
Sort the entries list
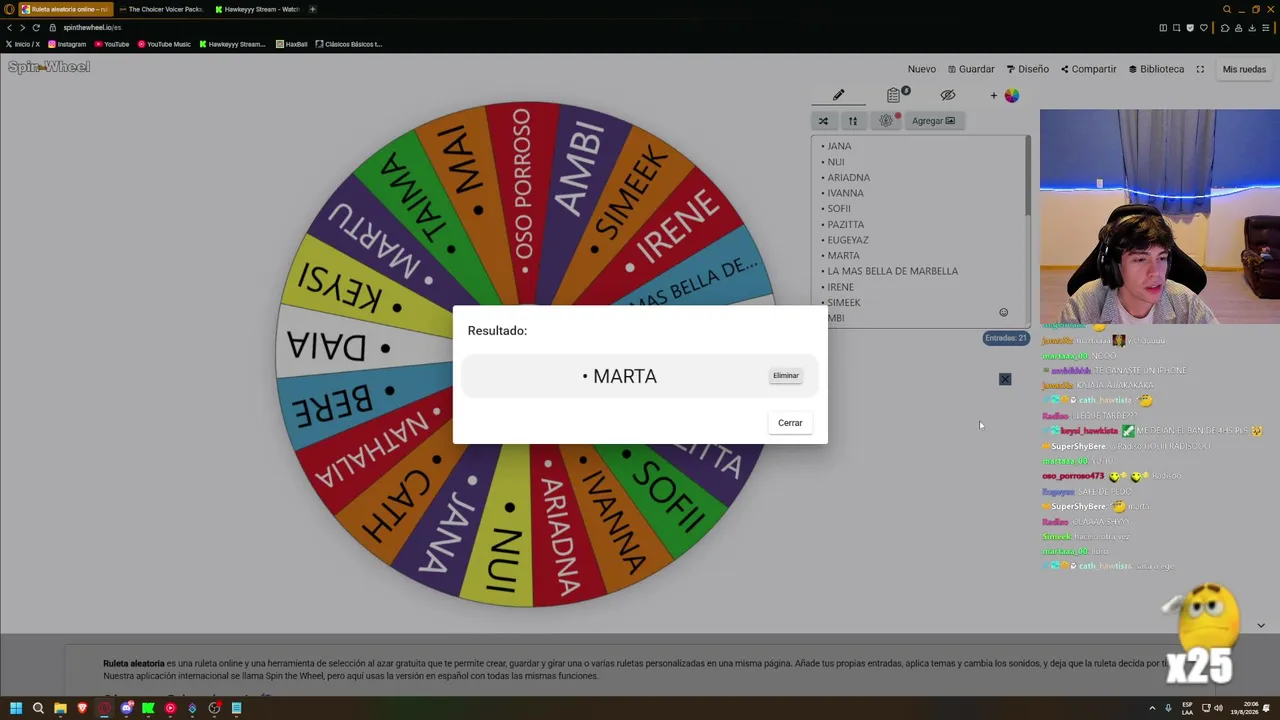[x=853, y=121]
